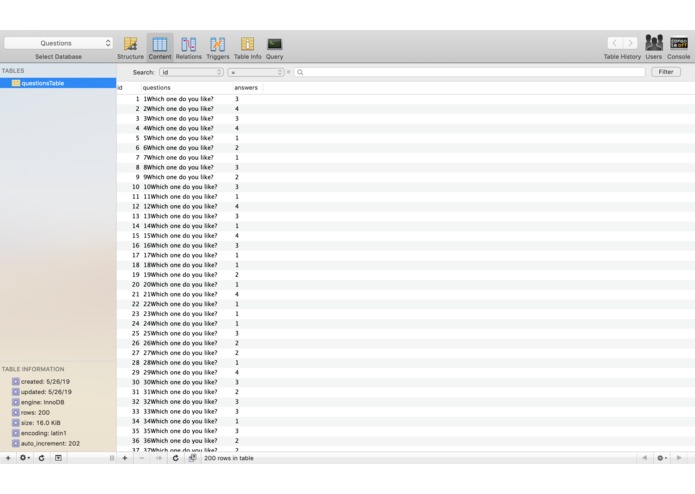The height and width of the screenshot is (494, 695).
Task: Remove the selected row
Action: (x=141, y=458)
